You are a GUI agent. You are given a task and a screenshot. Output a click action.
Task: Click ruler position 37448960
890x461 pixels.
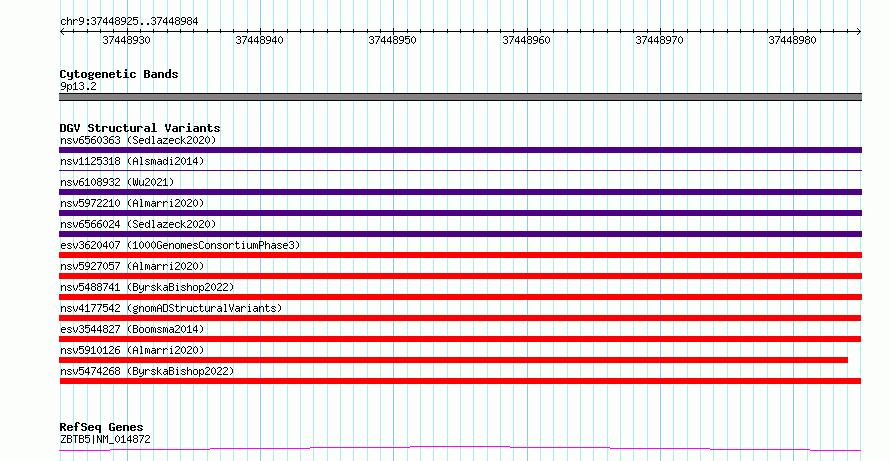[x=526, y=40]
